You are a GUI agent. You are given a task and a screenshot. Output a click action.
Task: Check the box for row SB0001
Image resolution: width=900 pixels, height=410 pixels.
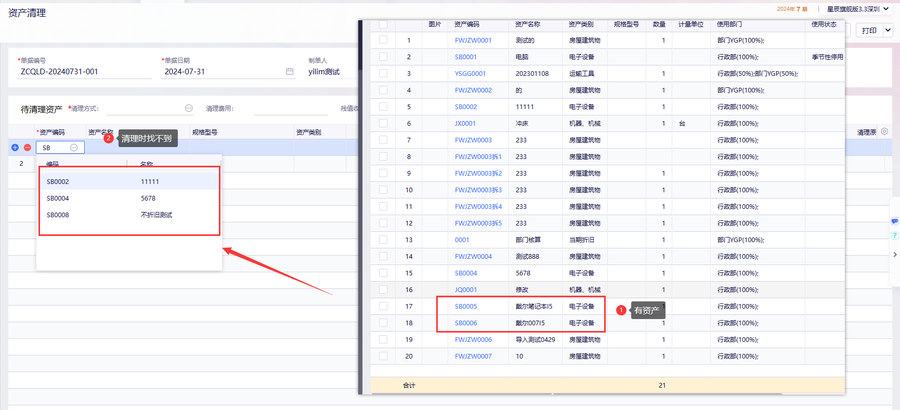[x=383, y=57]
